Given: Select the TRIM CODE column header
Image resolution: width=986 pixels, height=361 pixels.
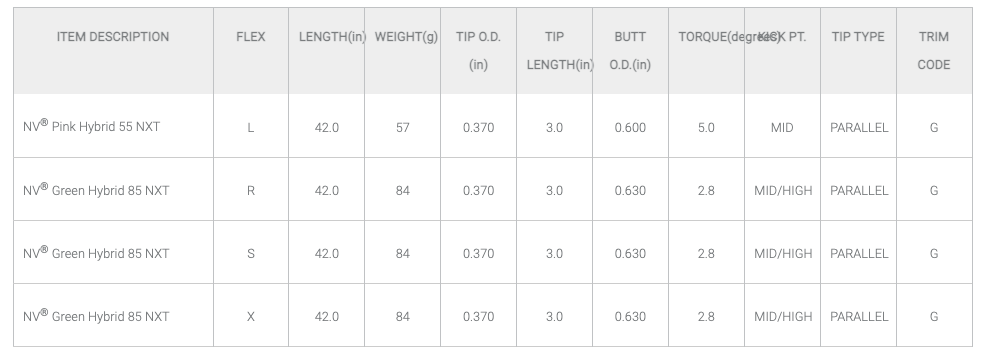Looking at the screenshot, I should tap(934, 51).
